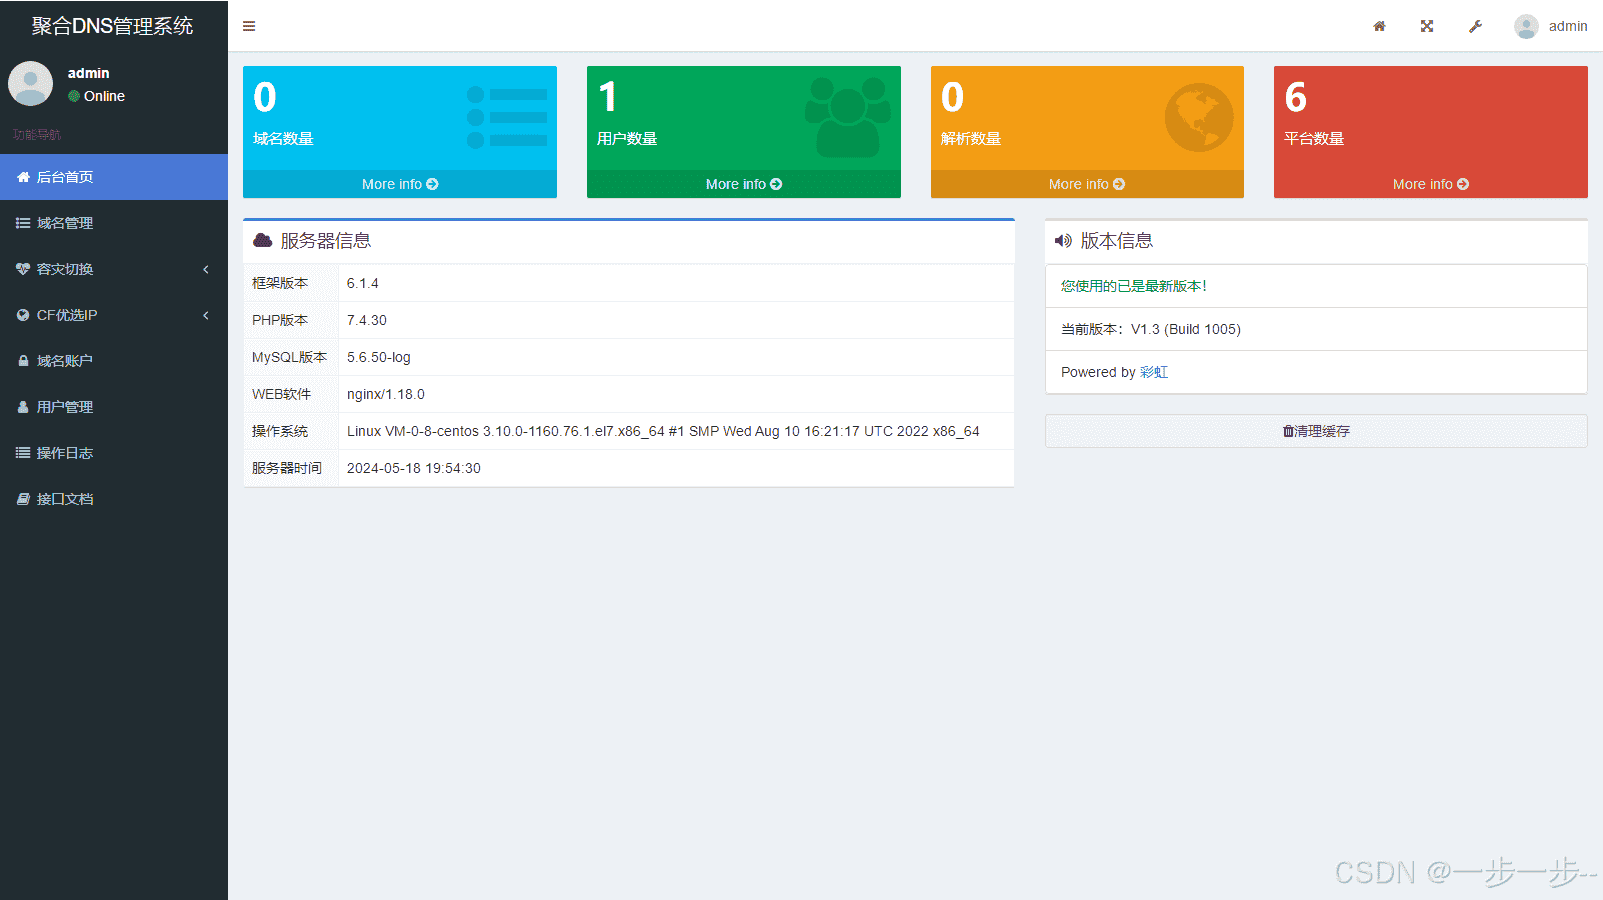Click the admin avatar thumbnail in sidebar
1603x900 pixels.
pyautogui.click(x=30, y=84)
